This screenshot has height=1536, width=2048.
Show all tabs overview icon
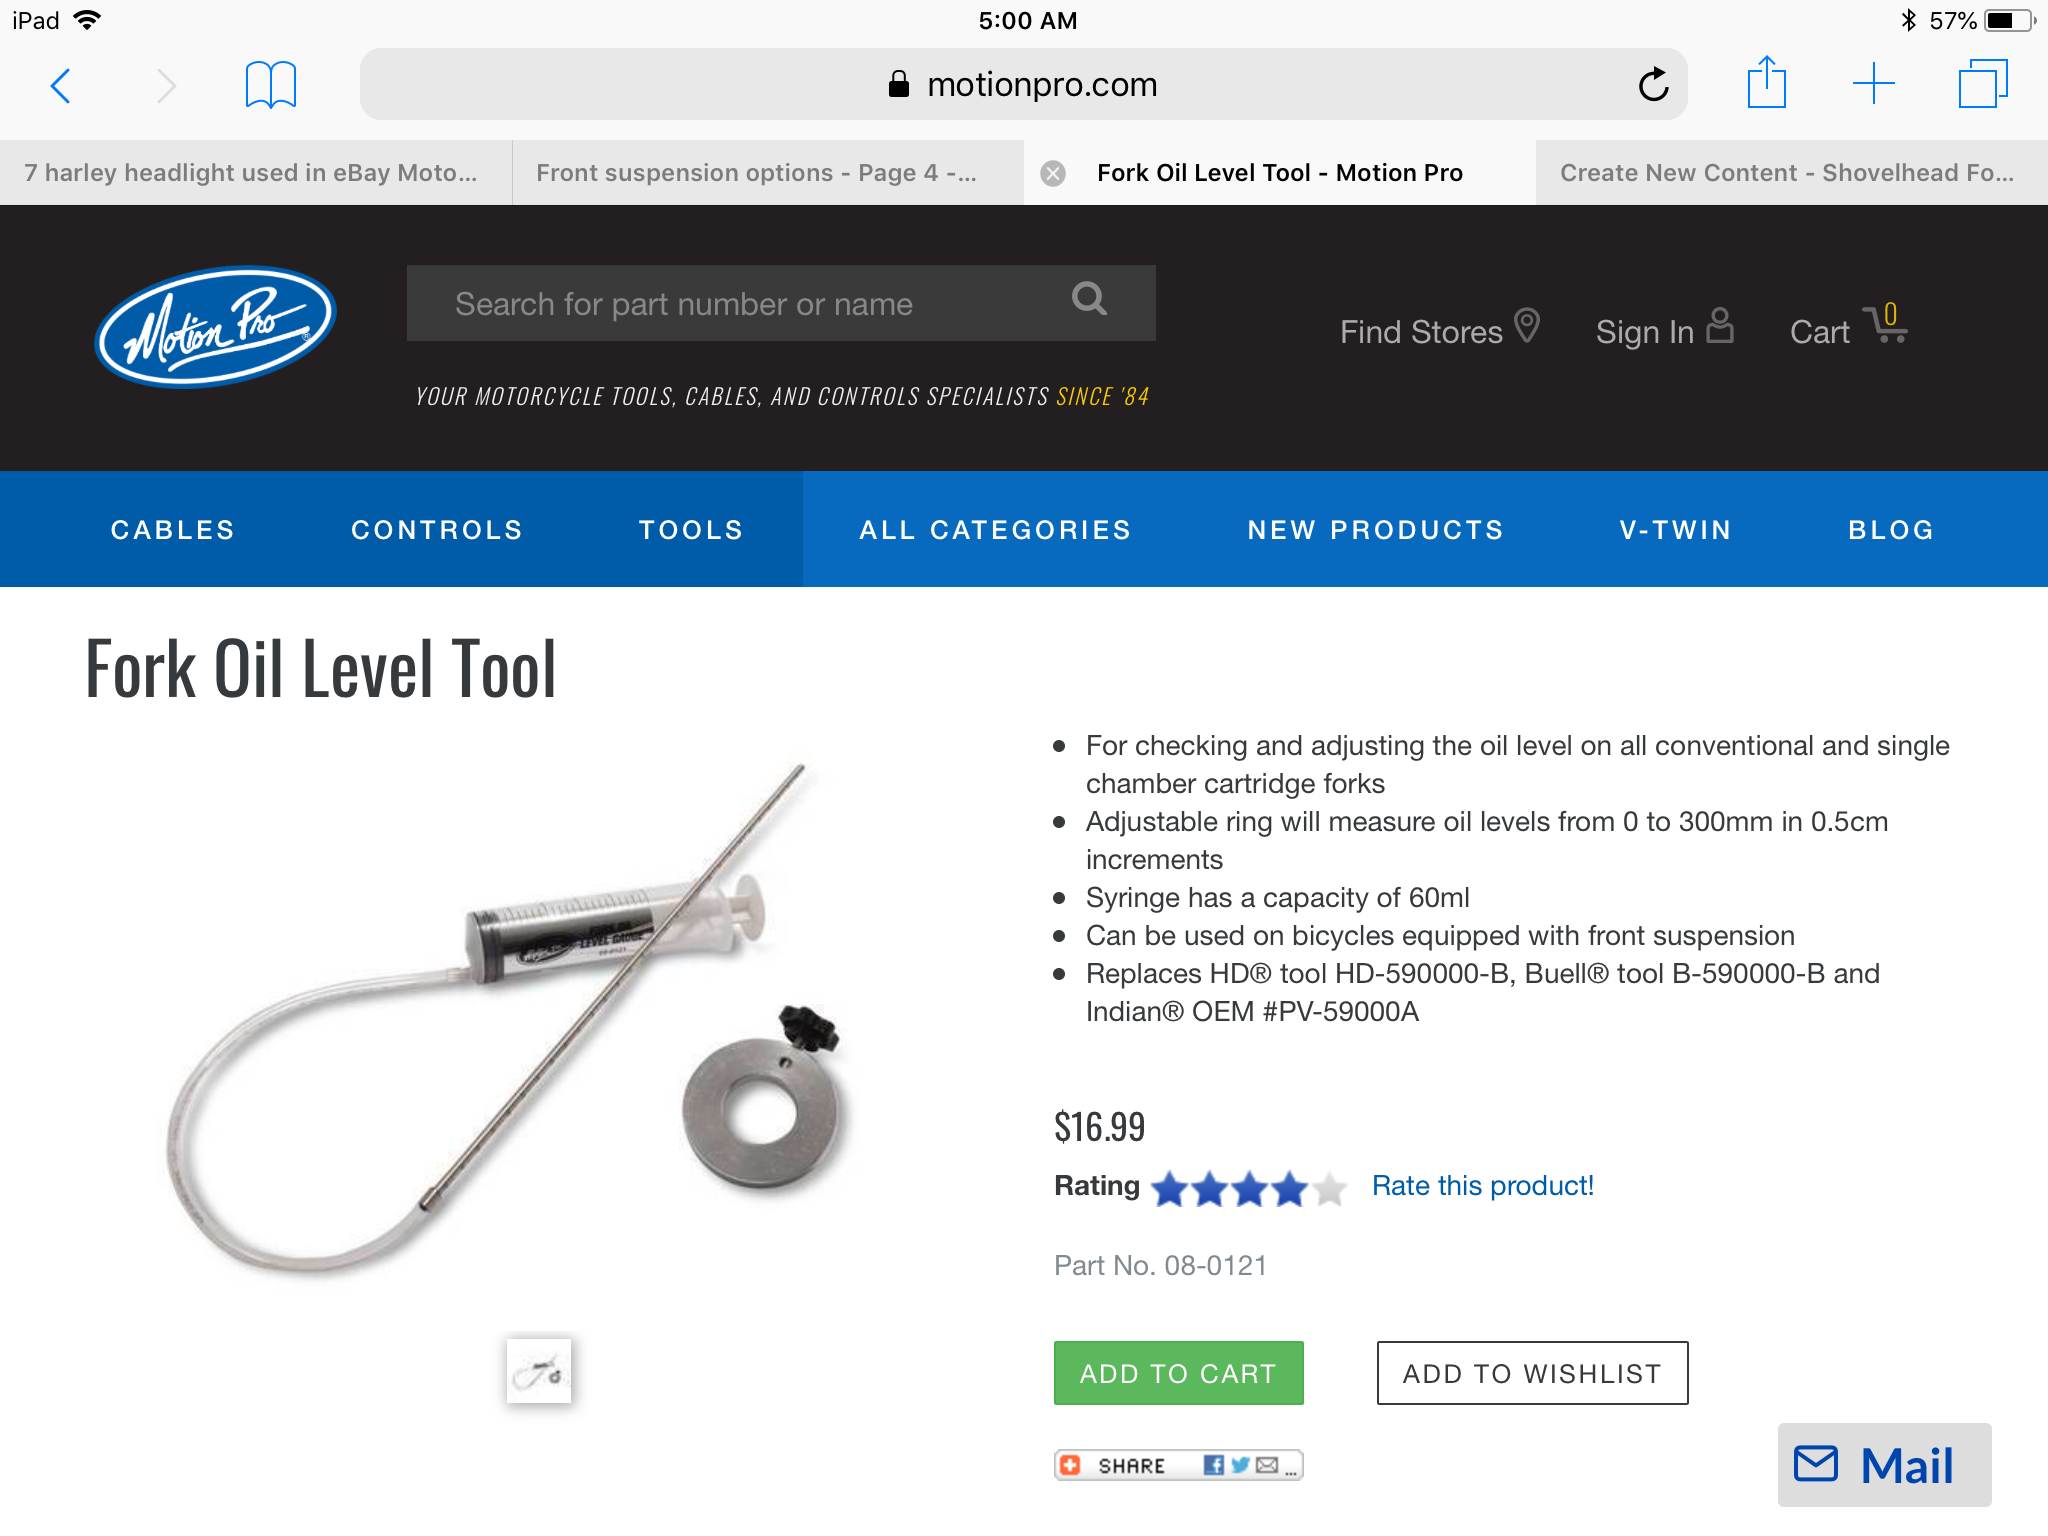(1982, 84)
